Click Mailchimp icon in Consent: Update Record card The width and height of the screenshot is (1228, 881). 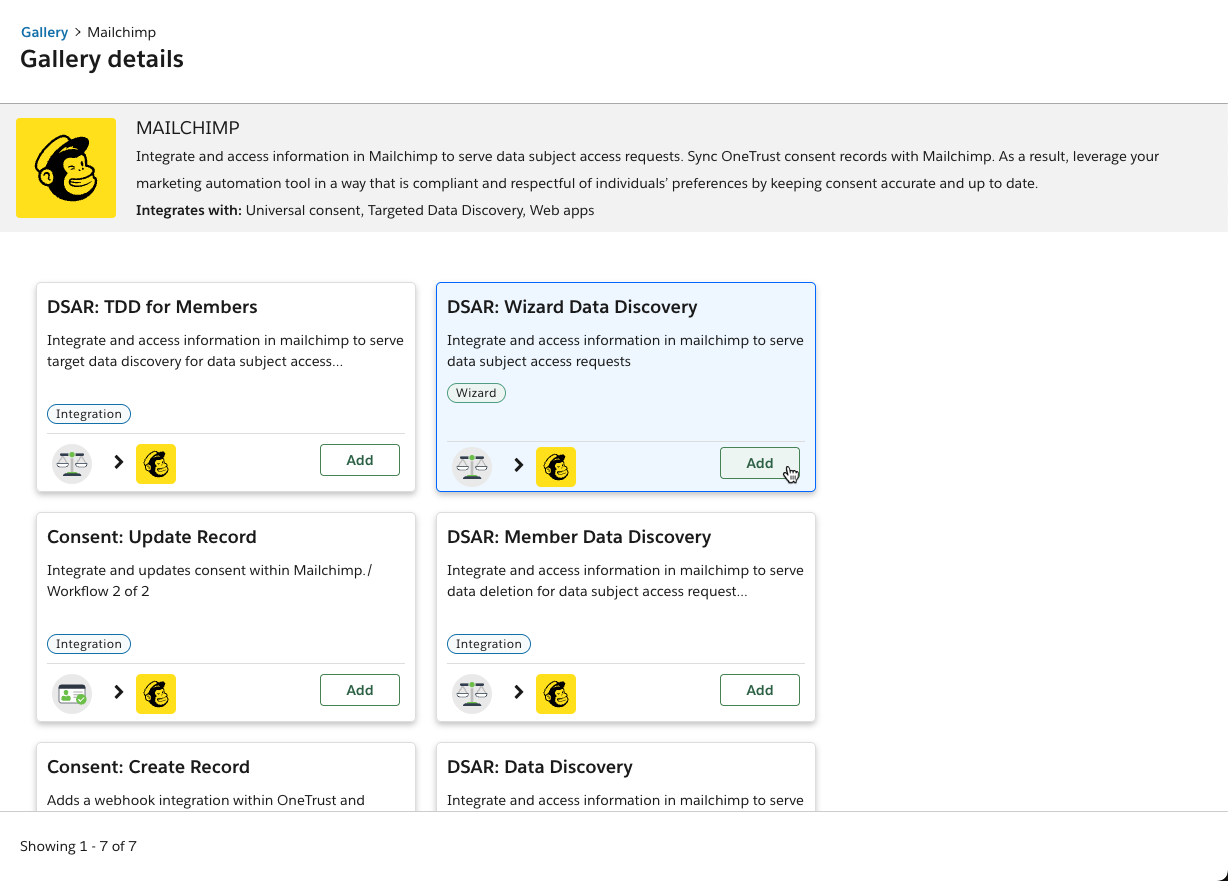tap(156, 693)
